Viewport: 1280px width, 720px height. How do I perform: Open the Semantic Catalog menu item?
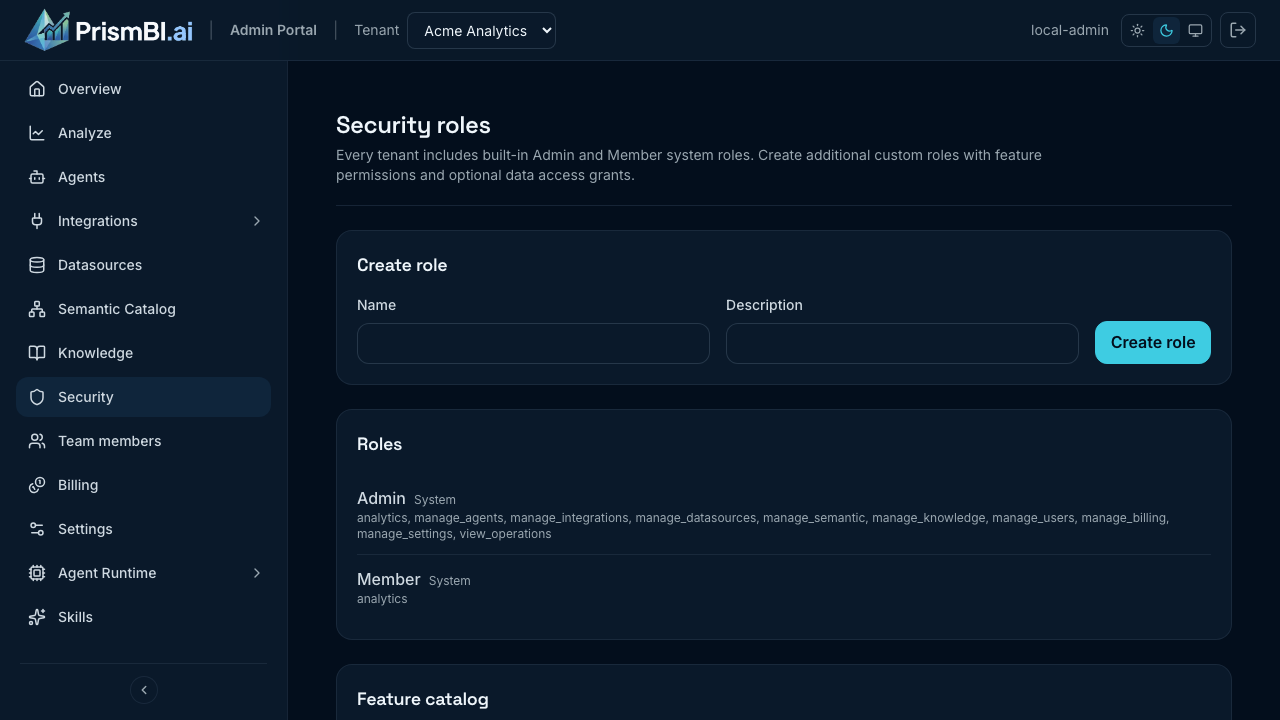(x=143, y=309)
